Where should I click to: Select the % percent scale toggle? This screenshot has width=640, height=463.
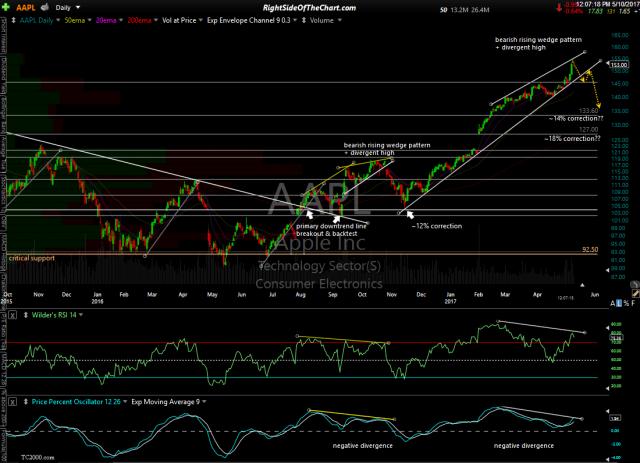626,303
